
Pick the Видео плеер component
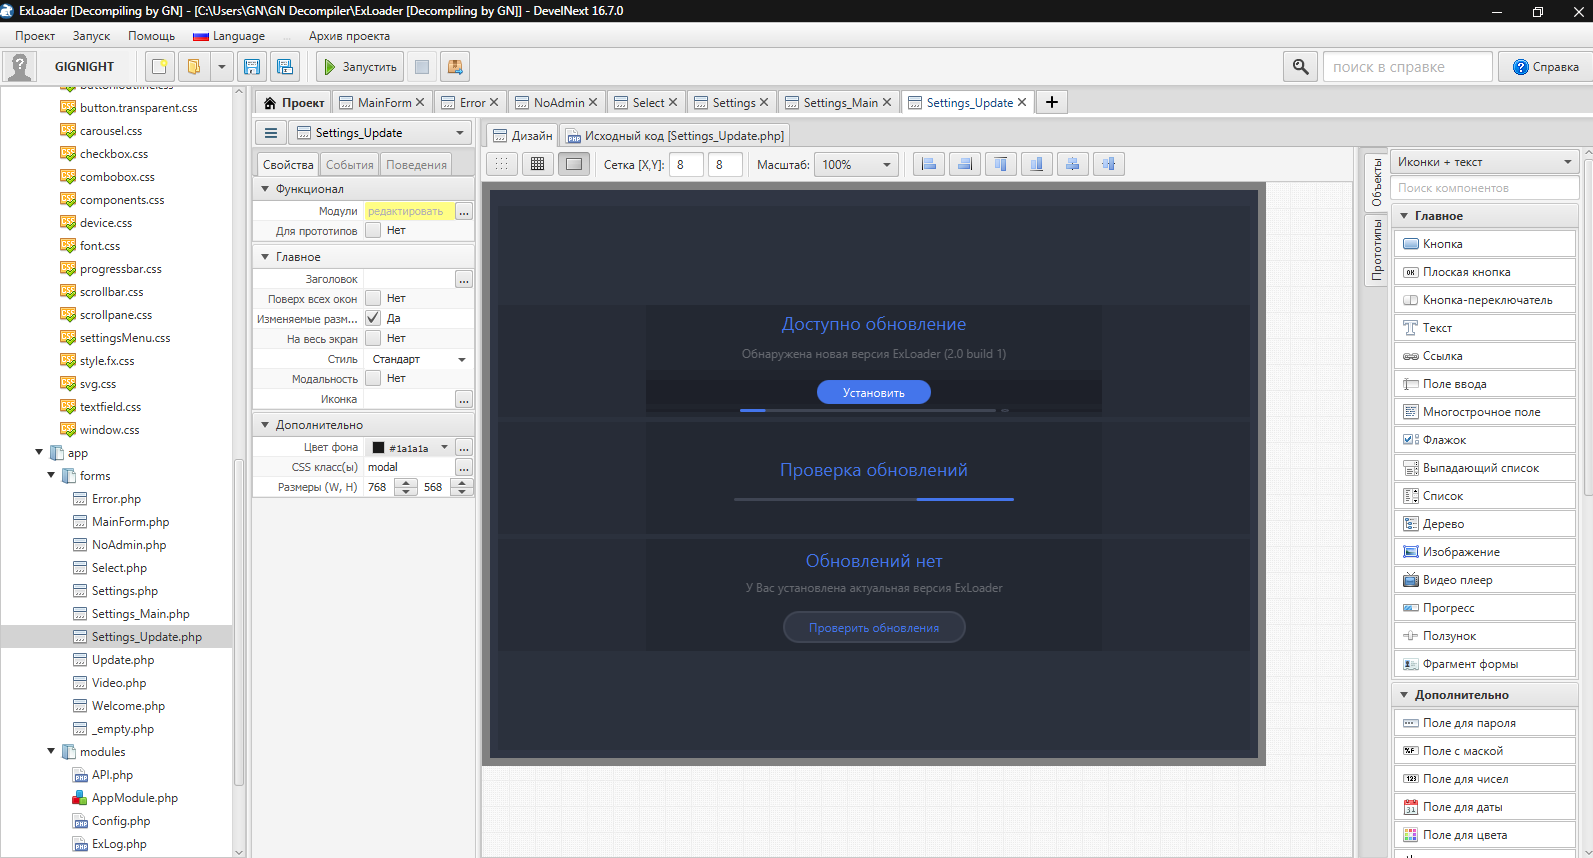[1484, 580]
